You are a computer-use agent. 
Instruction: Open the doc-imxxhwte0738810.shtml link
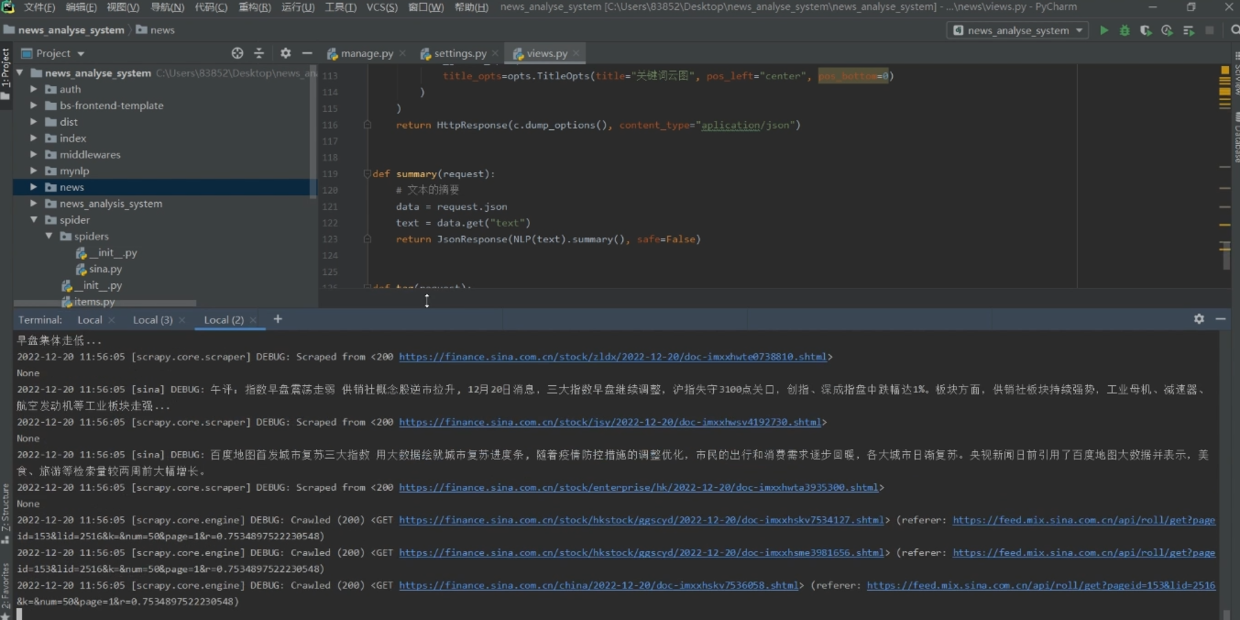[x=613, y=357]
